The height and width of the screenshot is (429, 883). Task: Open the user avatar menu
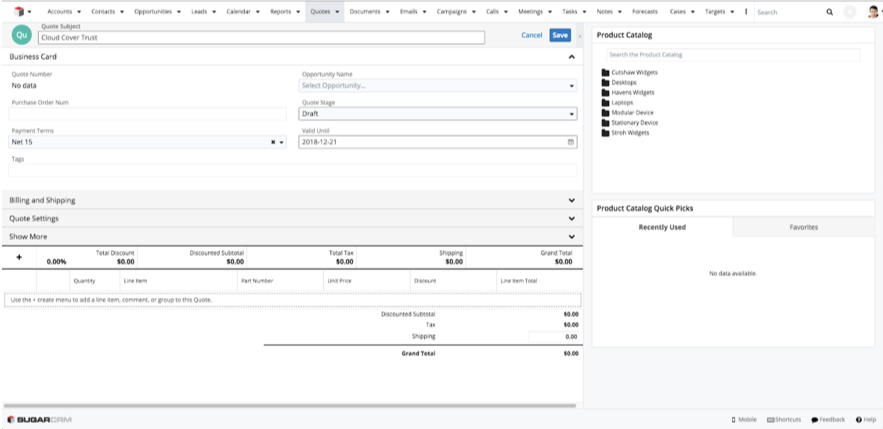pos(862,12)
